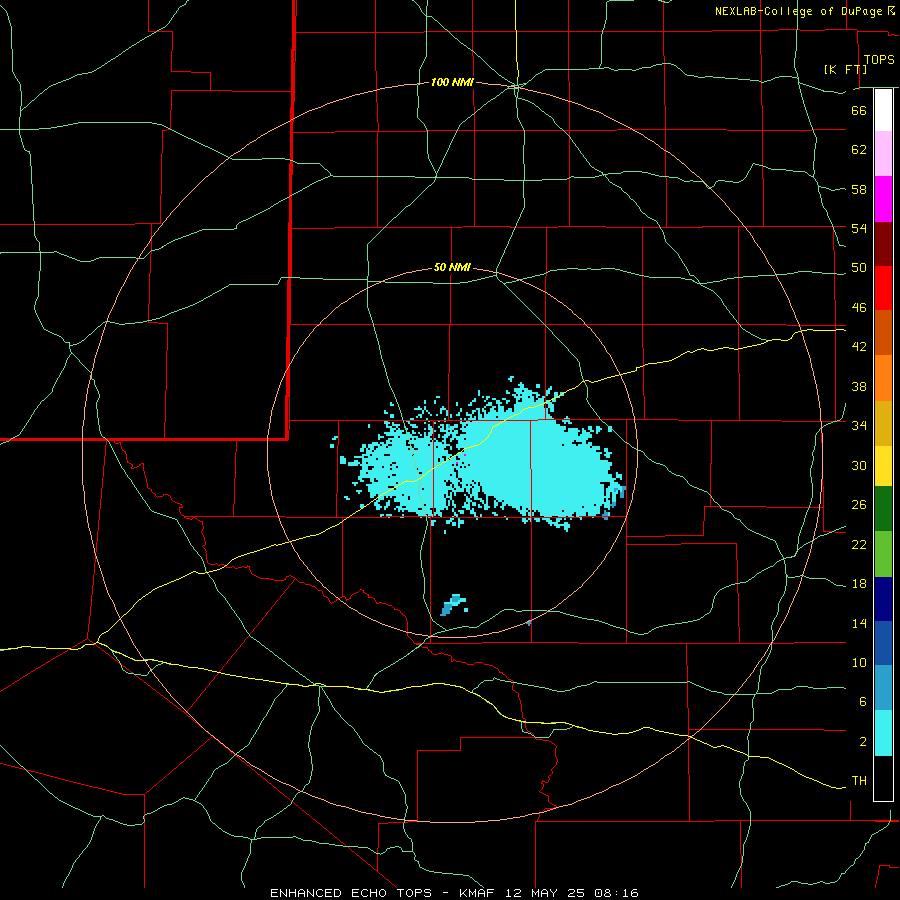Click legend value "6"
The image size is (900, 900).
(862, 702)
